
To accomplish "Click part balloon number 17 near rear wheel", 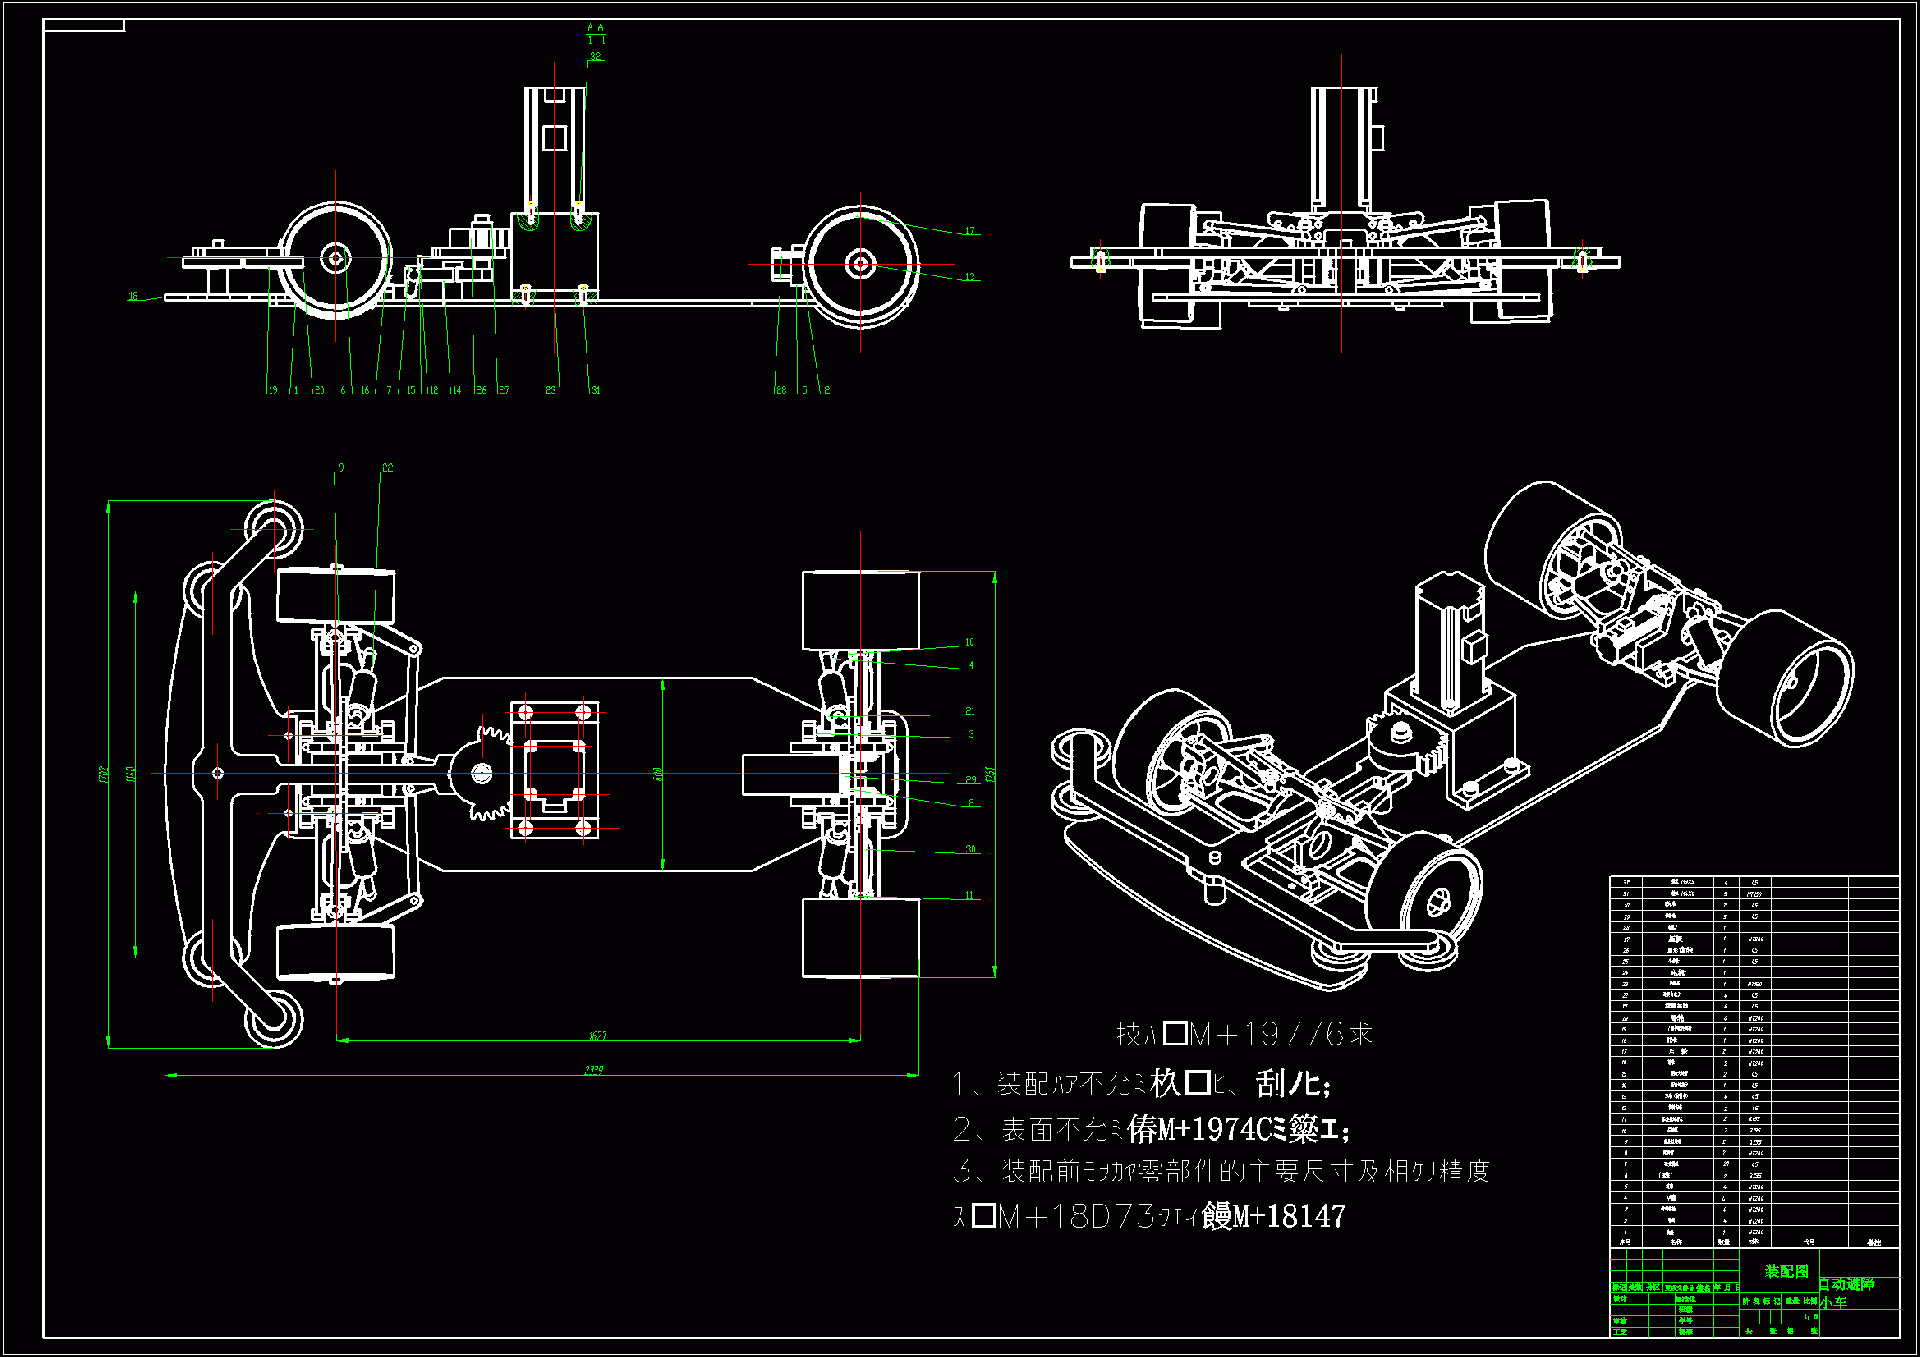I will click(969, 231).
